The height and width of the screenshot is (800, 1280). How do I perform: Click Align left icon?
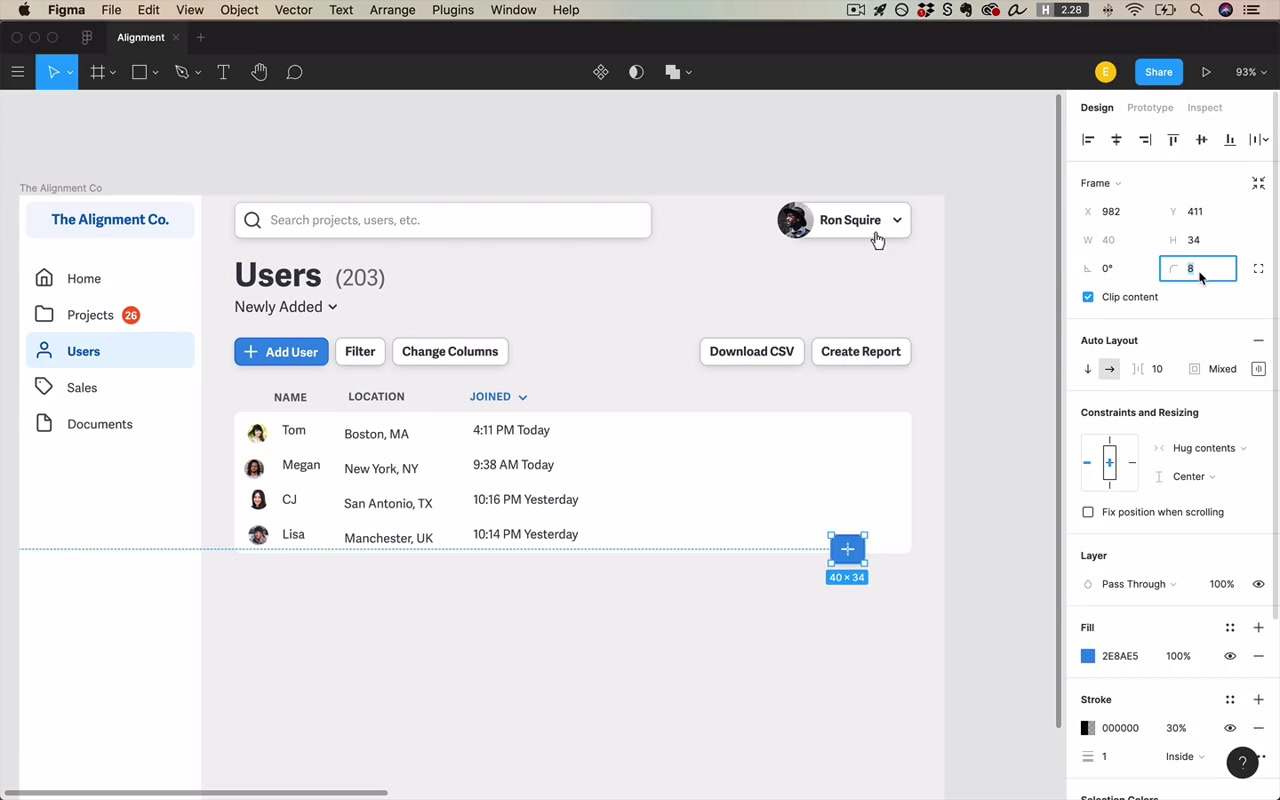[1088, 140]
